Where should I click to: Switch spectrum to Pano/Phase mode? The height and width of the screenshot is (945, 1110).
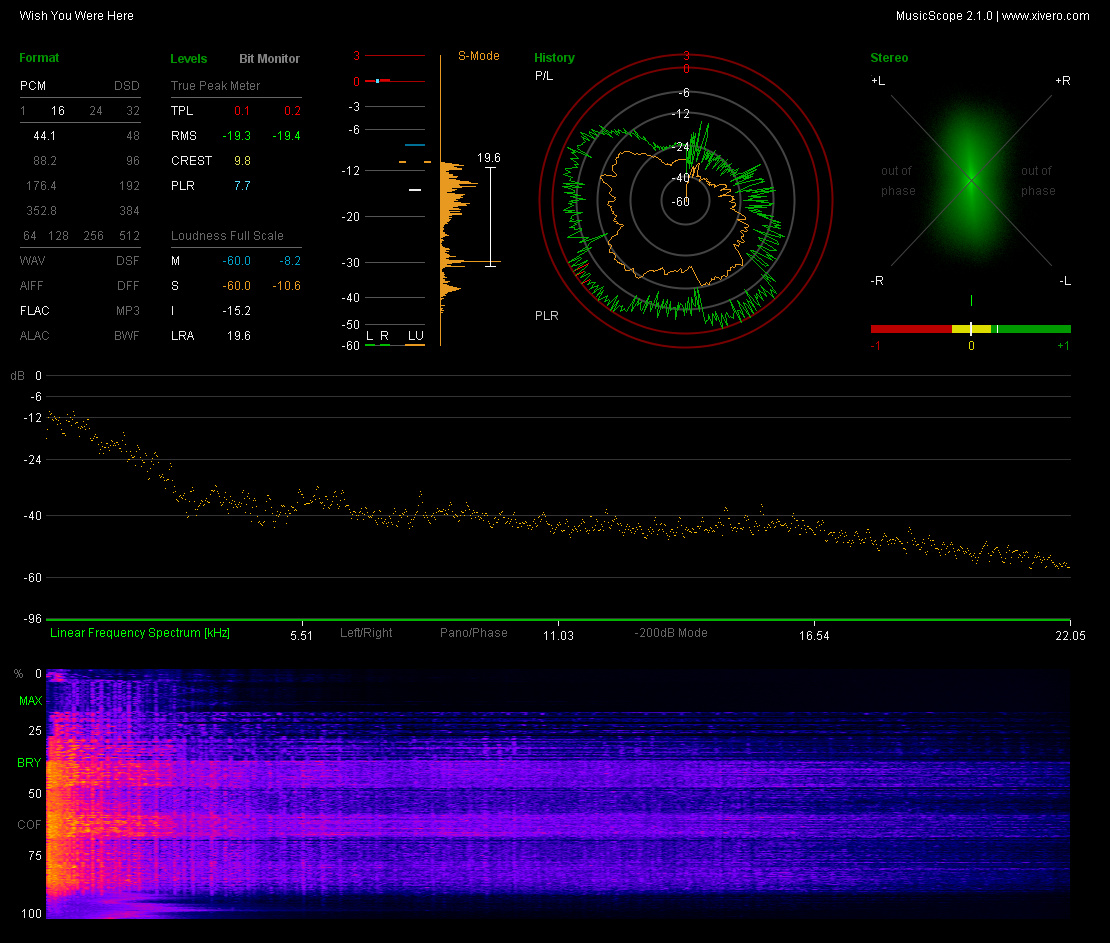point(474,633)
